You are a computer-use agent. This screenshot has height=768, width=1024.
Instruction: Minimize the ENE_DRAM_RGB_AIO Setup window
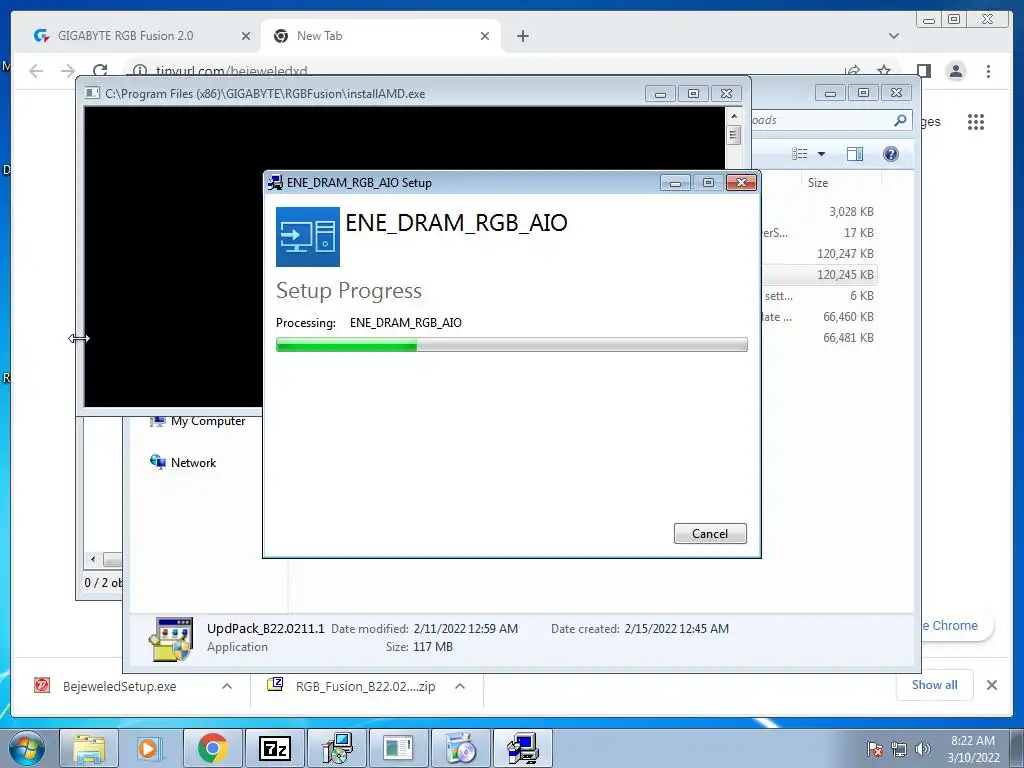pos(675,183)
